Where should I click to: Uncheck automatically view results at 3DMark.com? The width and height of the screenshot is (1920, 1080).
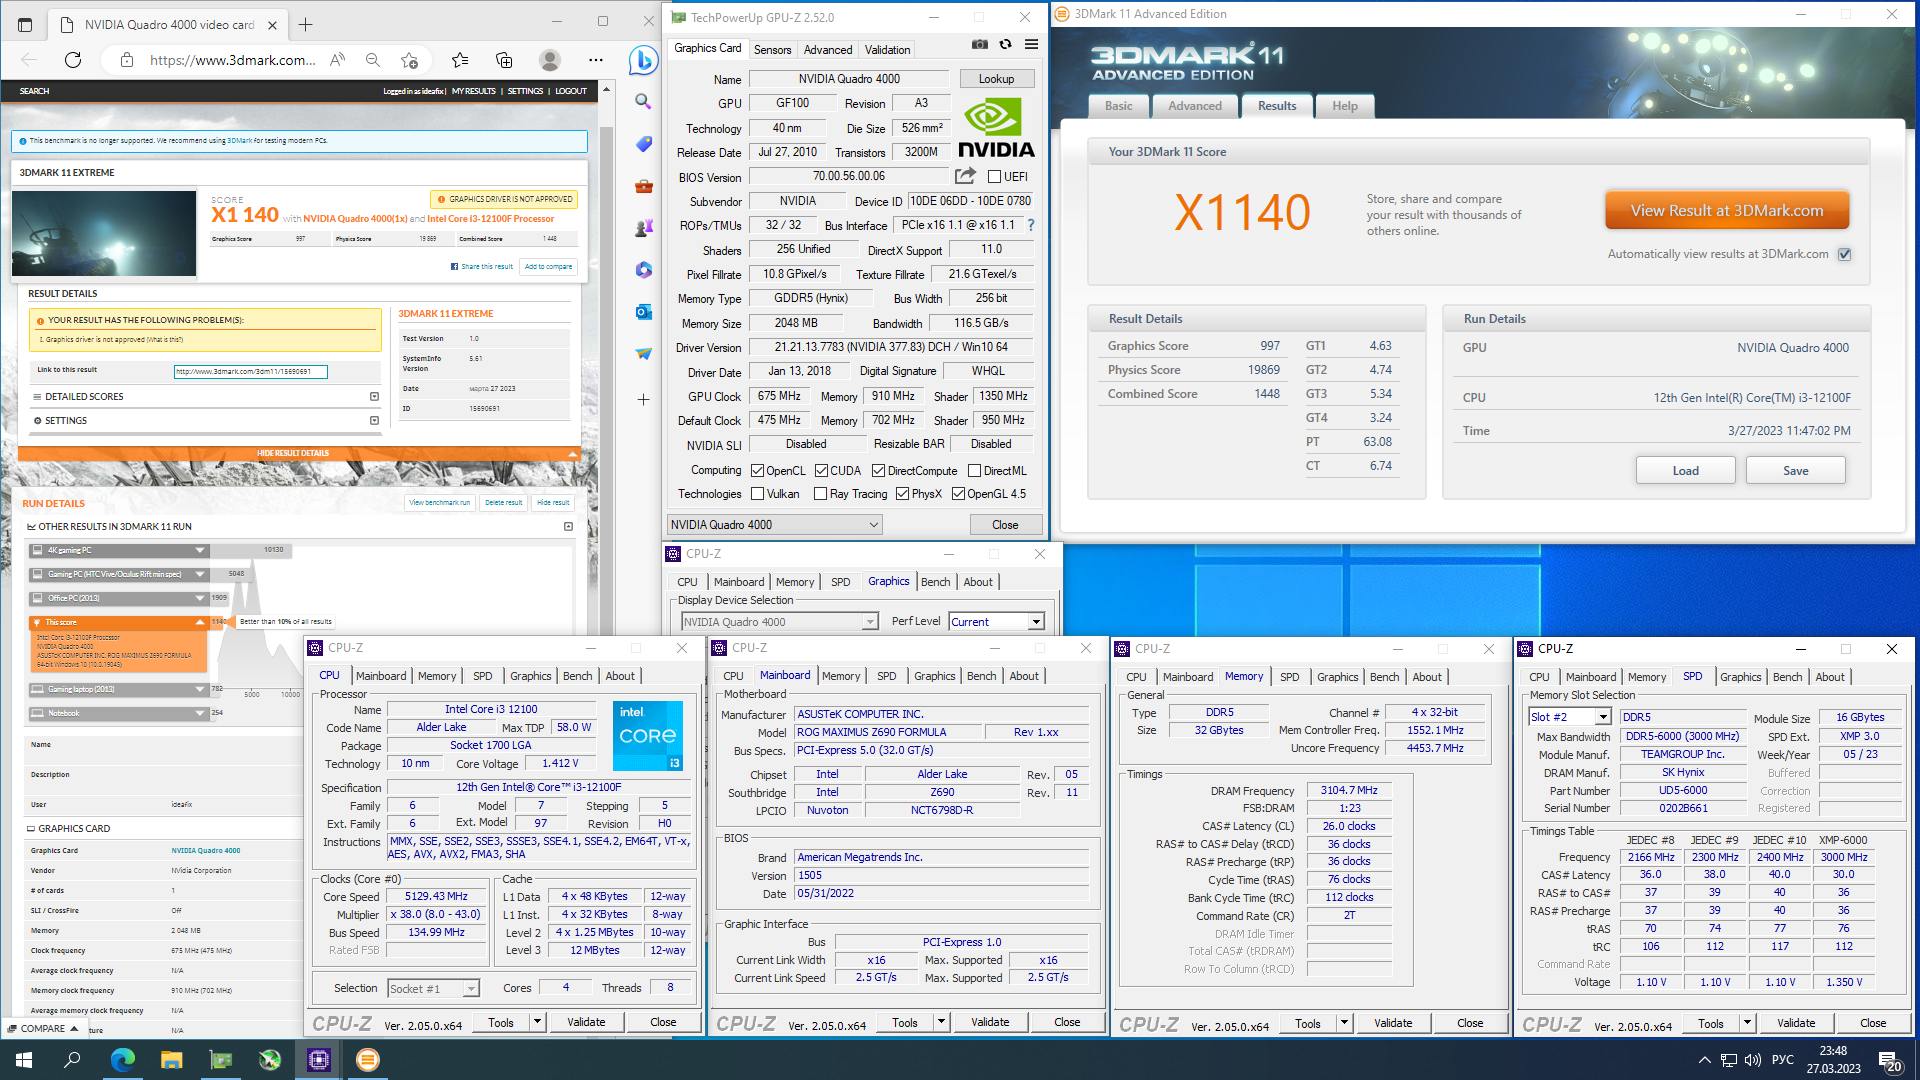1845,254
